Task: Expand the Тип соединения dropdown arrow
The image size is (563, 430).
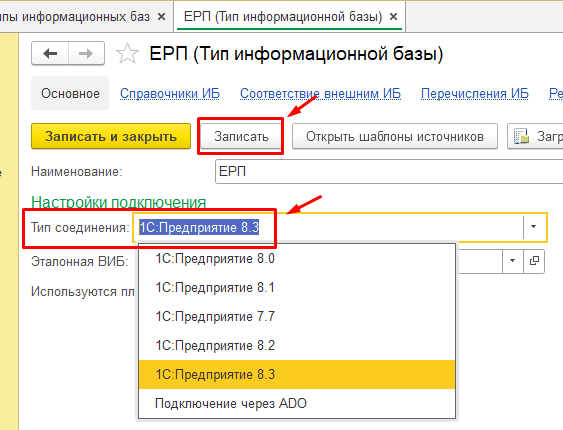Action: click(x=533, y=227)
